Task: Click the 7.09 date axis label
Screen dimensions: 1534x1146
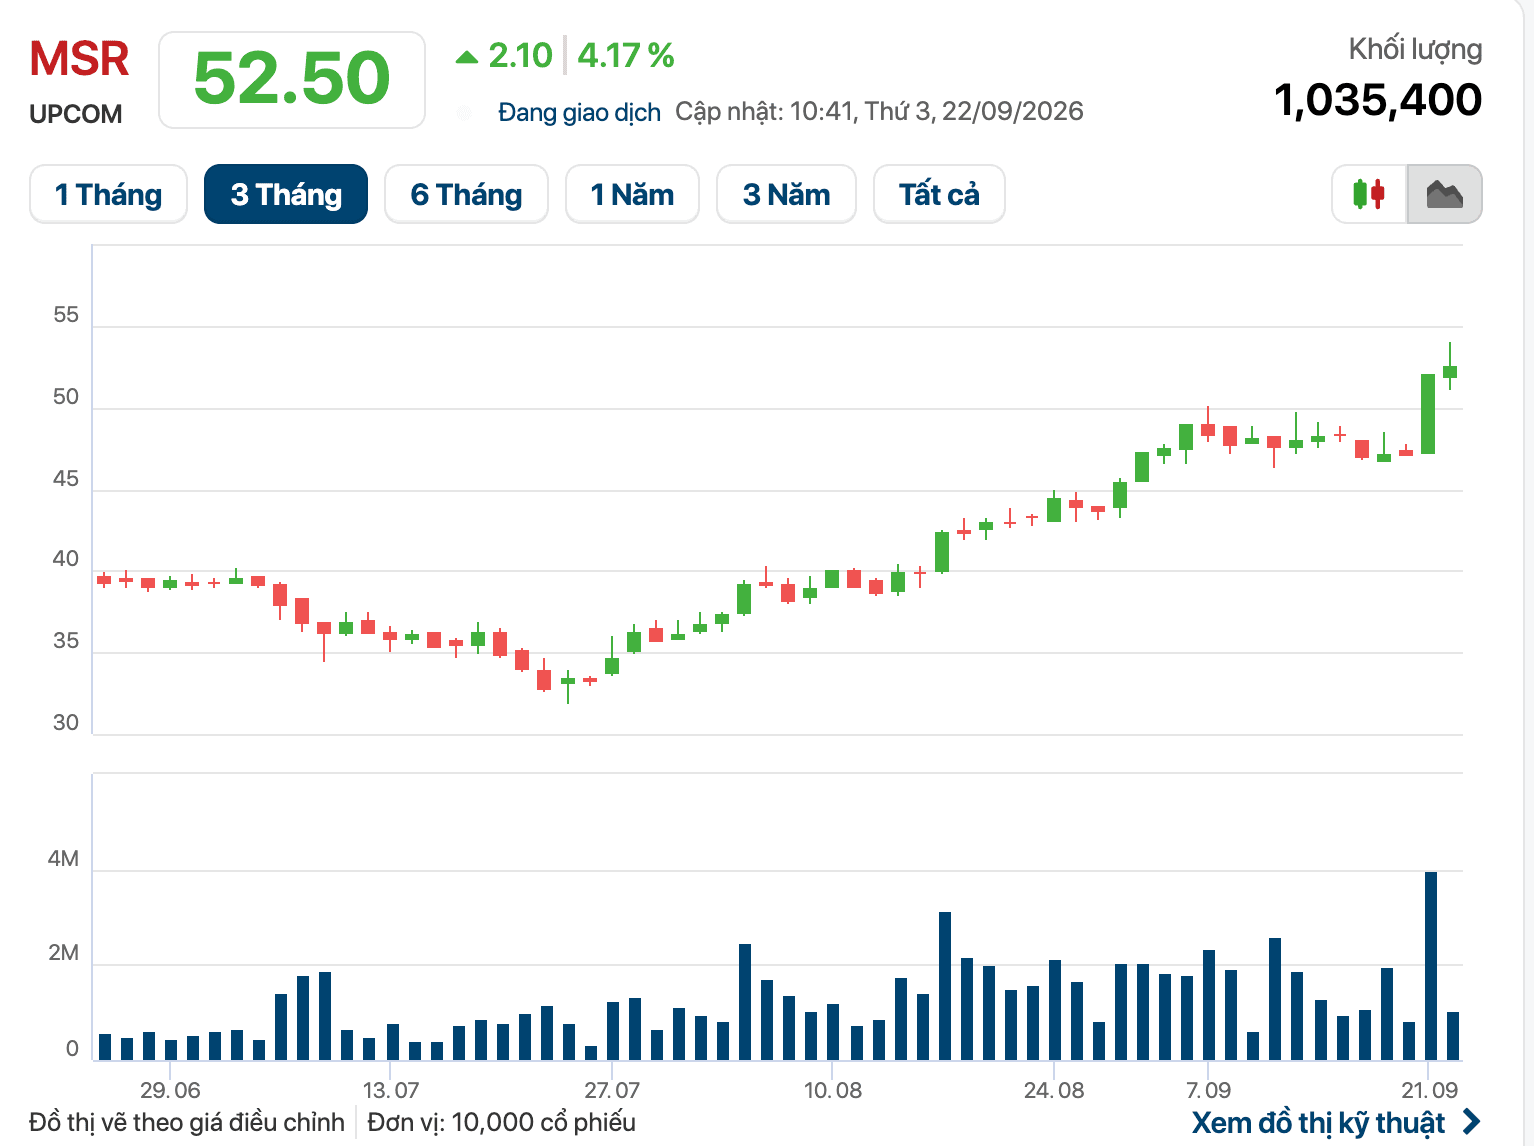Action: pos(1208,1090)
